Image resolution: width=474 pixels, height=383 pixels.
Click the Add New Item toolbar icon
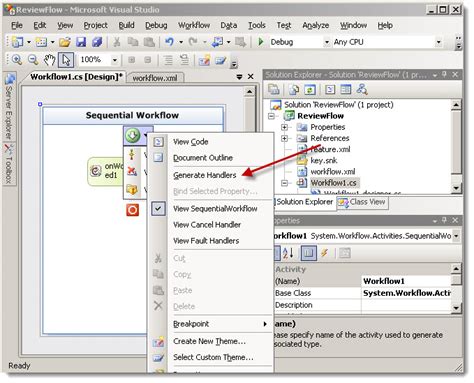coord(41,42)
